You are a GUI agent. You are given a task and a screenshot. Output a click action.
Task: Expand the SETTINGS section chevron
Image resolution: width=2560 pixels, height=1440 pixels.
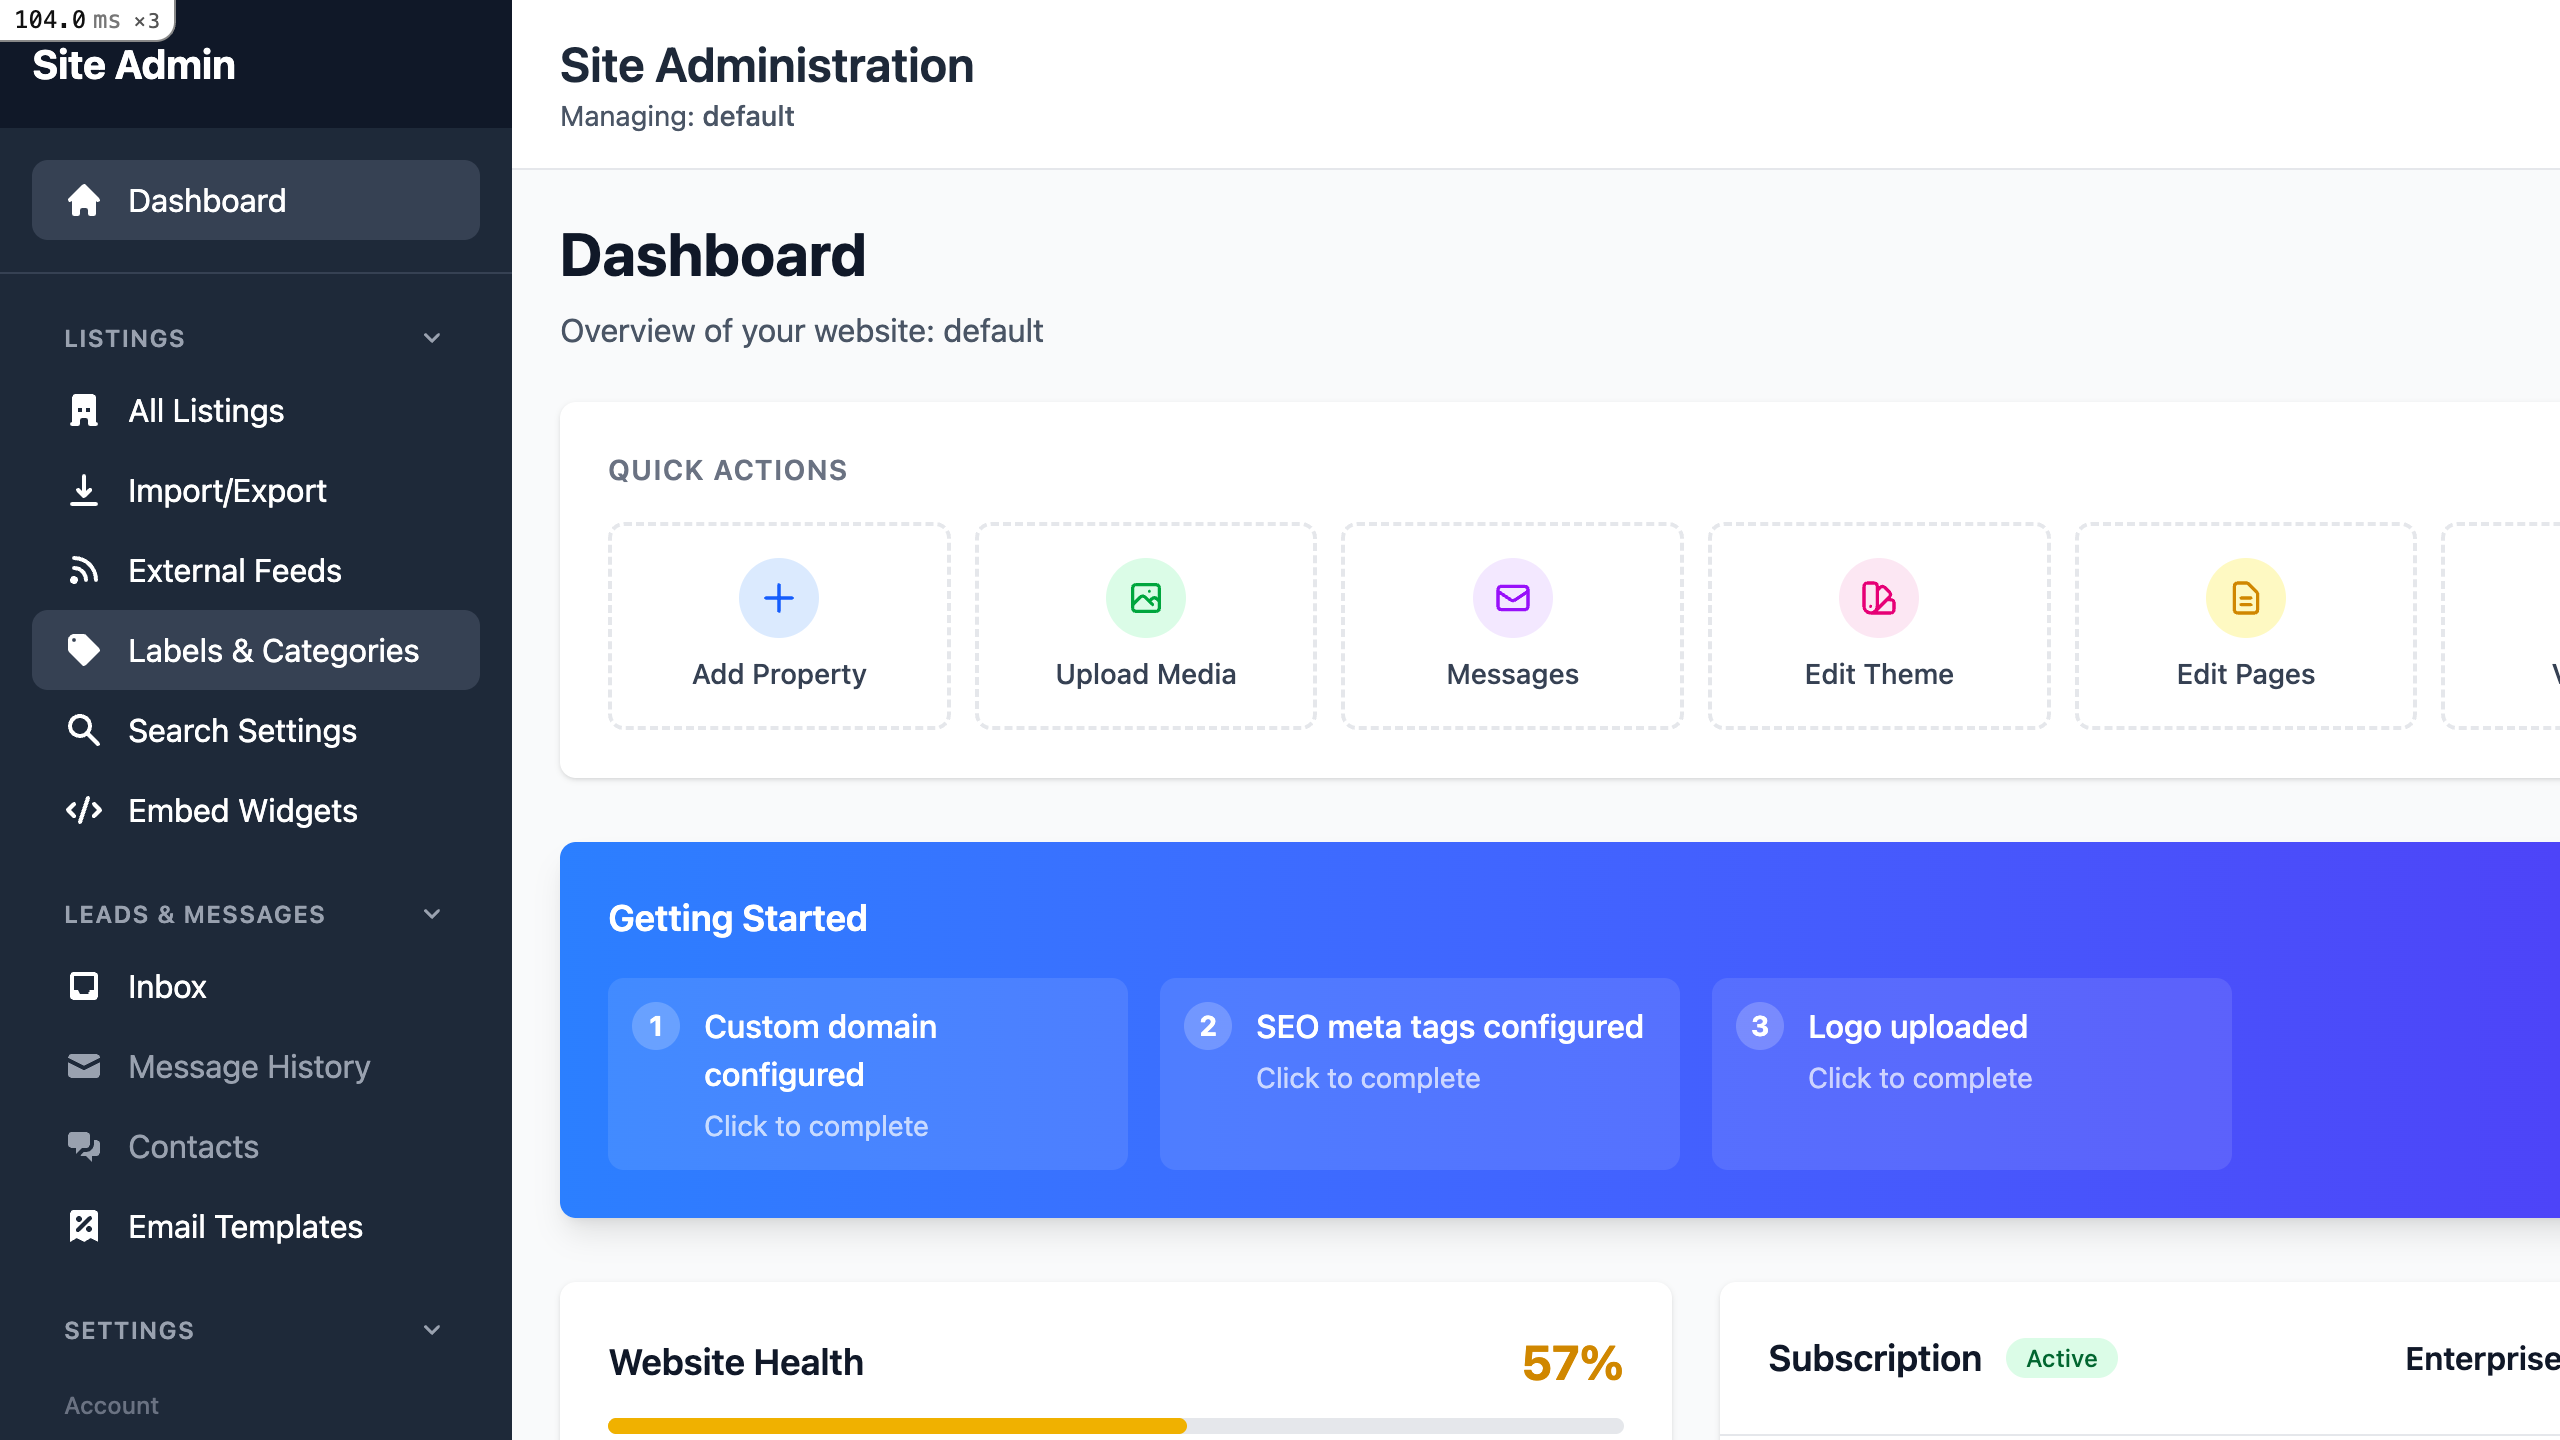click(x=431, y=1330)
